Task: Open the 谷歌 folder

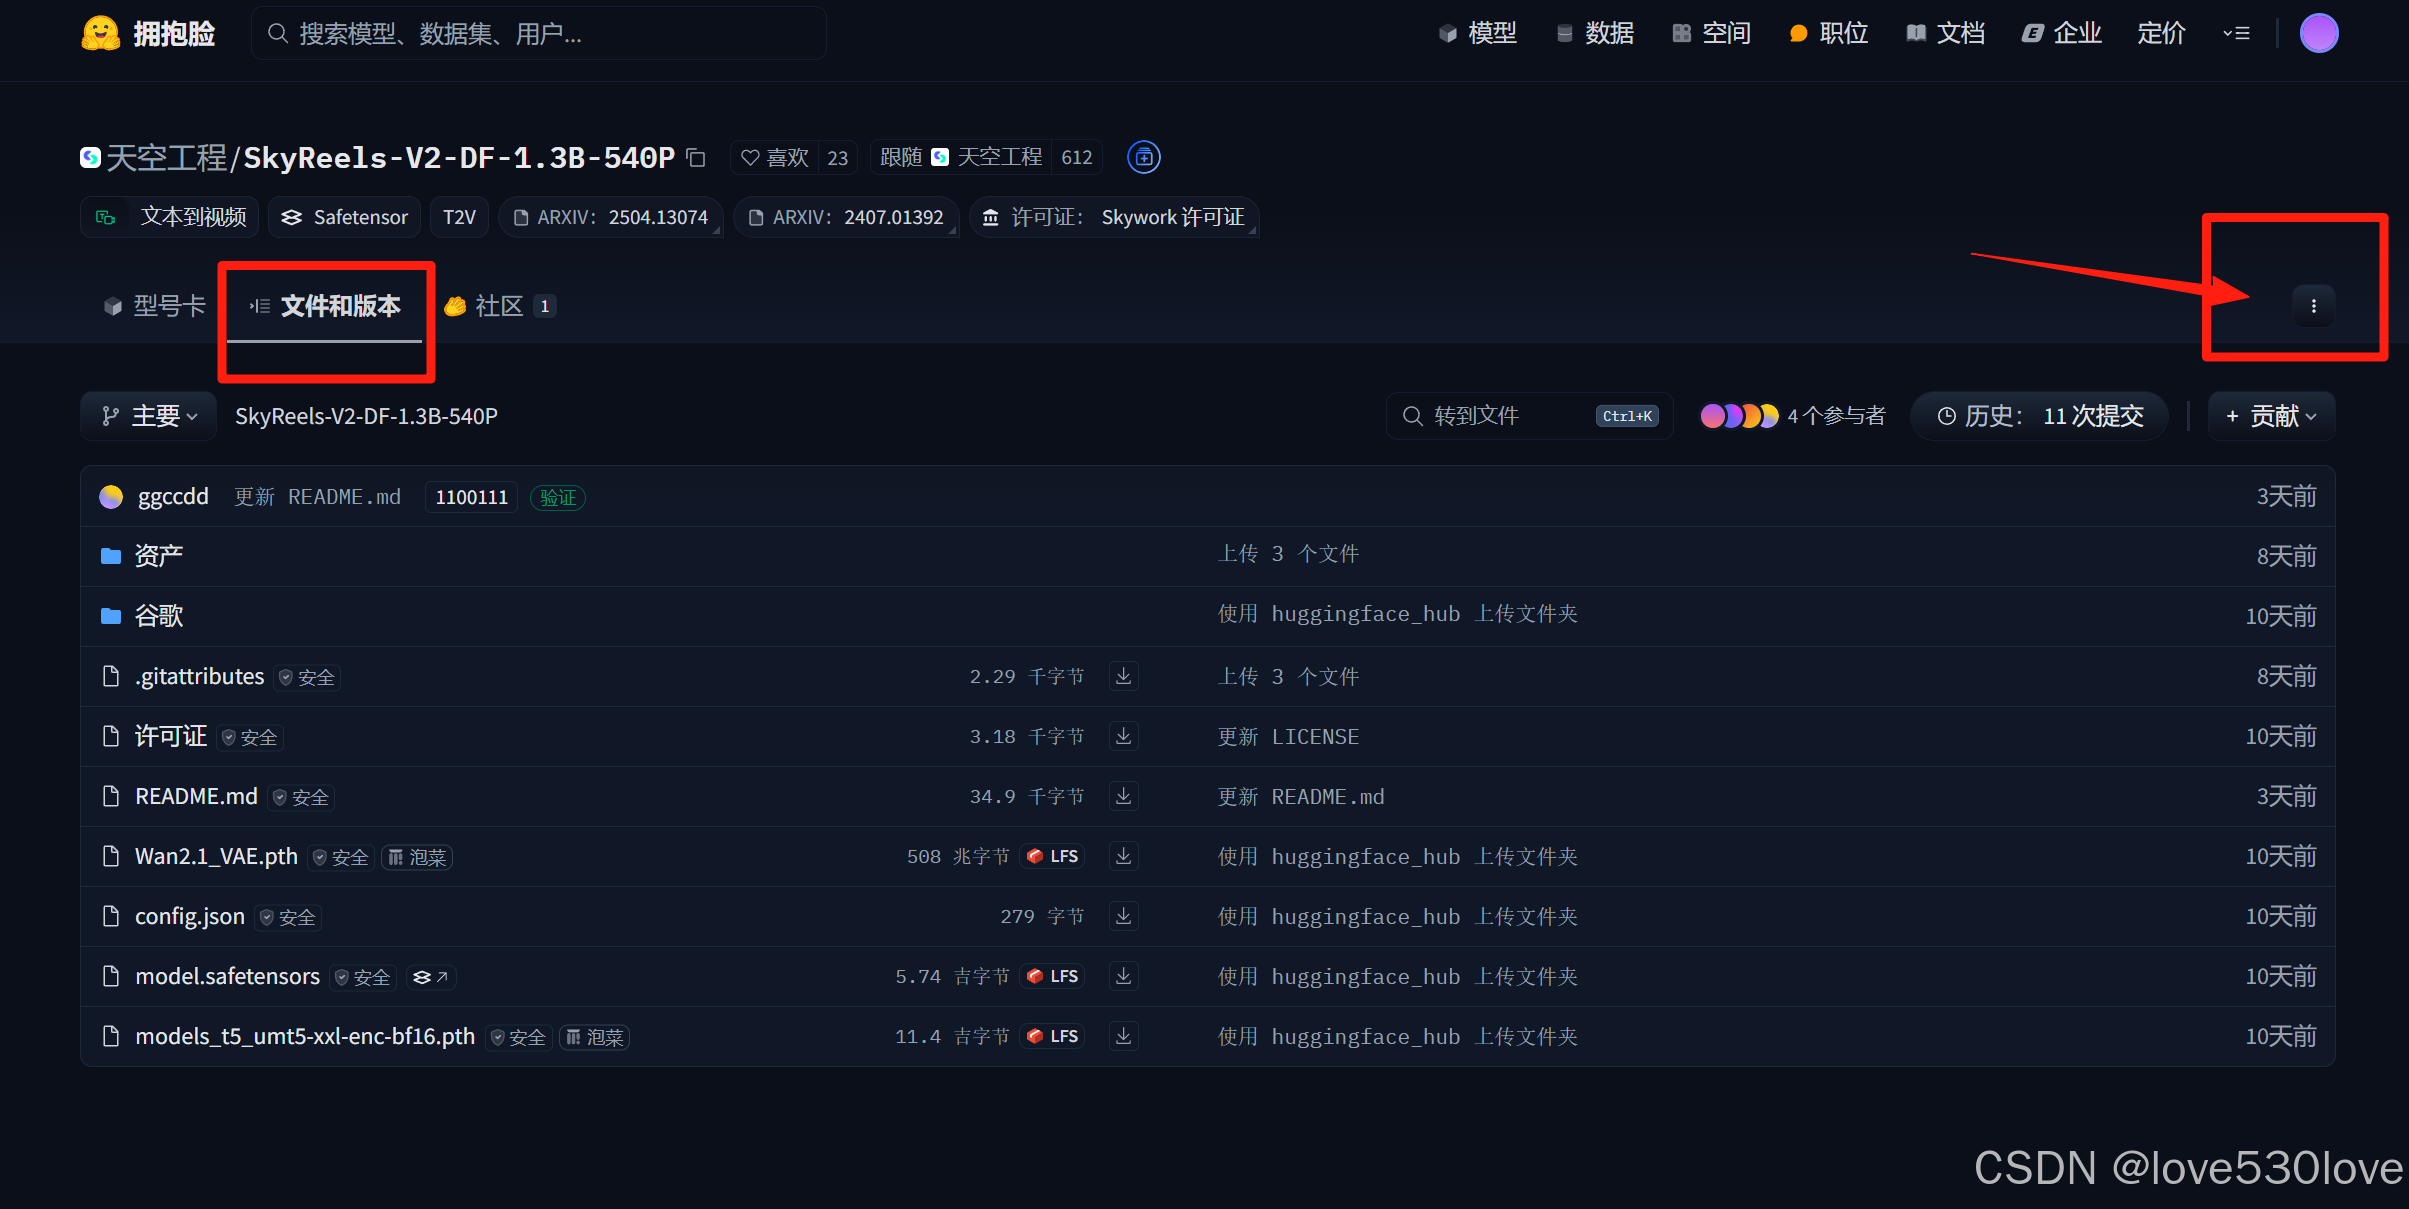Action: [158, 616]
